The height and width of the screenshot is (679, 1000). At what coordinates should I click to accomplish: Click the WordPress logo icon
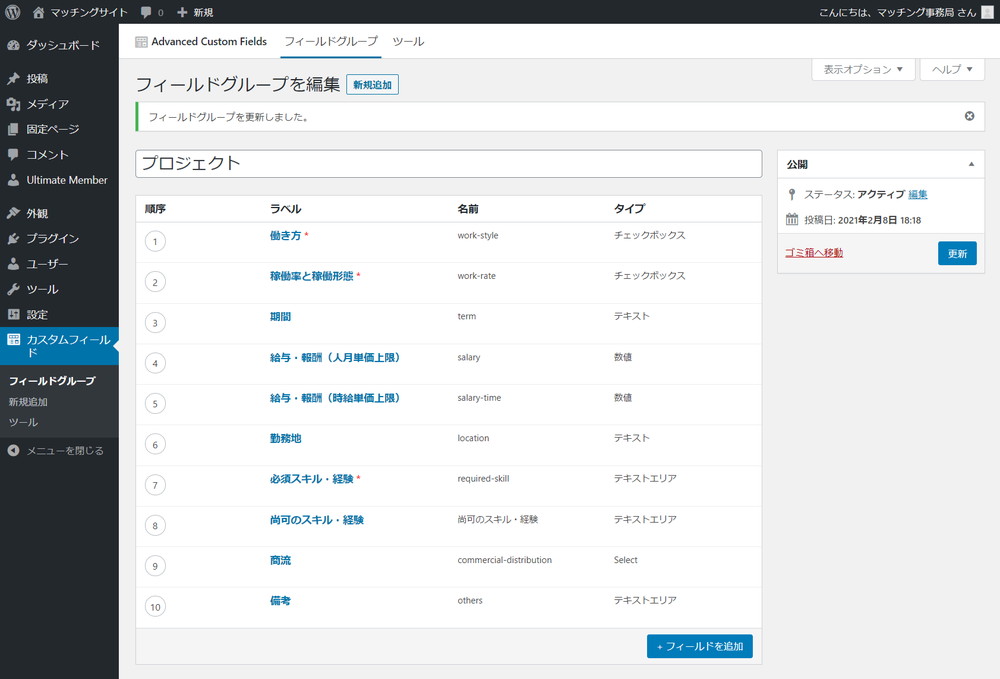(x=13, y=12)
